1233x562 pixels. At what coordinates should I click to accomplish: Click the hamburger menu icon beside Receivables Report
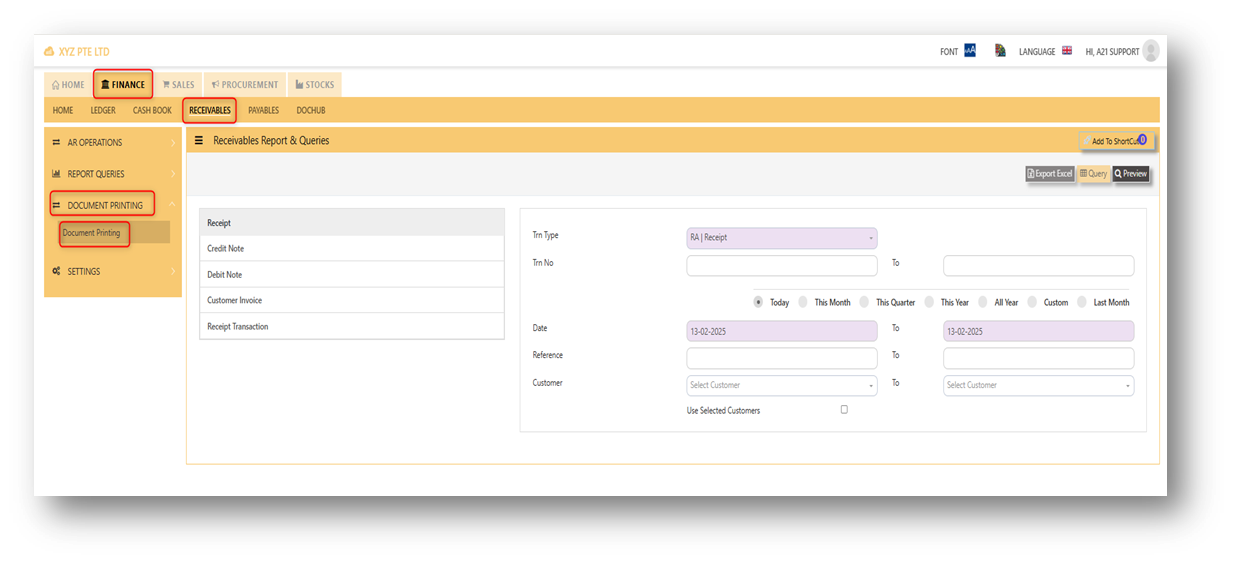click(x=199, y=141)
